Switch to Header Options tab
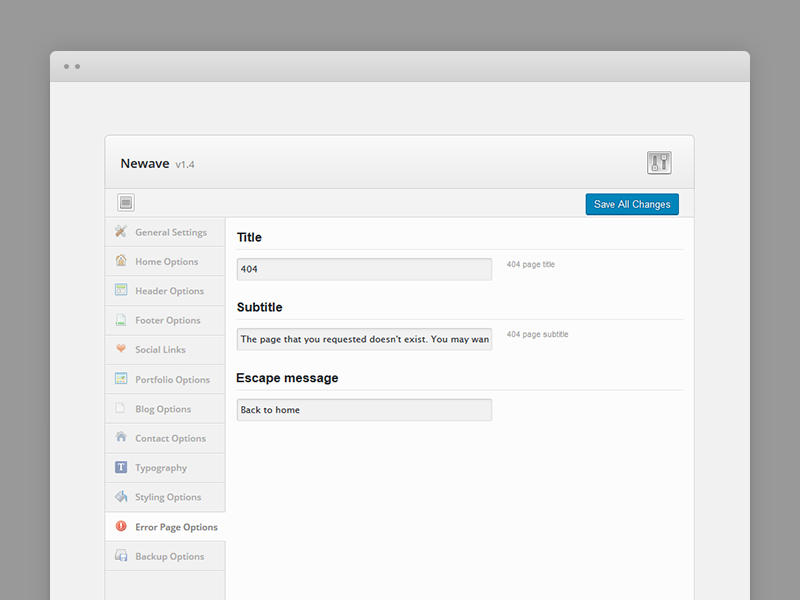Screen dimensions: 800x600 point(165,291)
